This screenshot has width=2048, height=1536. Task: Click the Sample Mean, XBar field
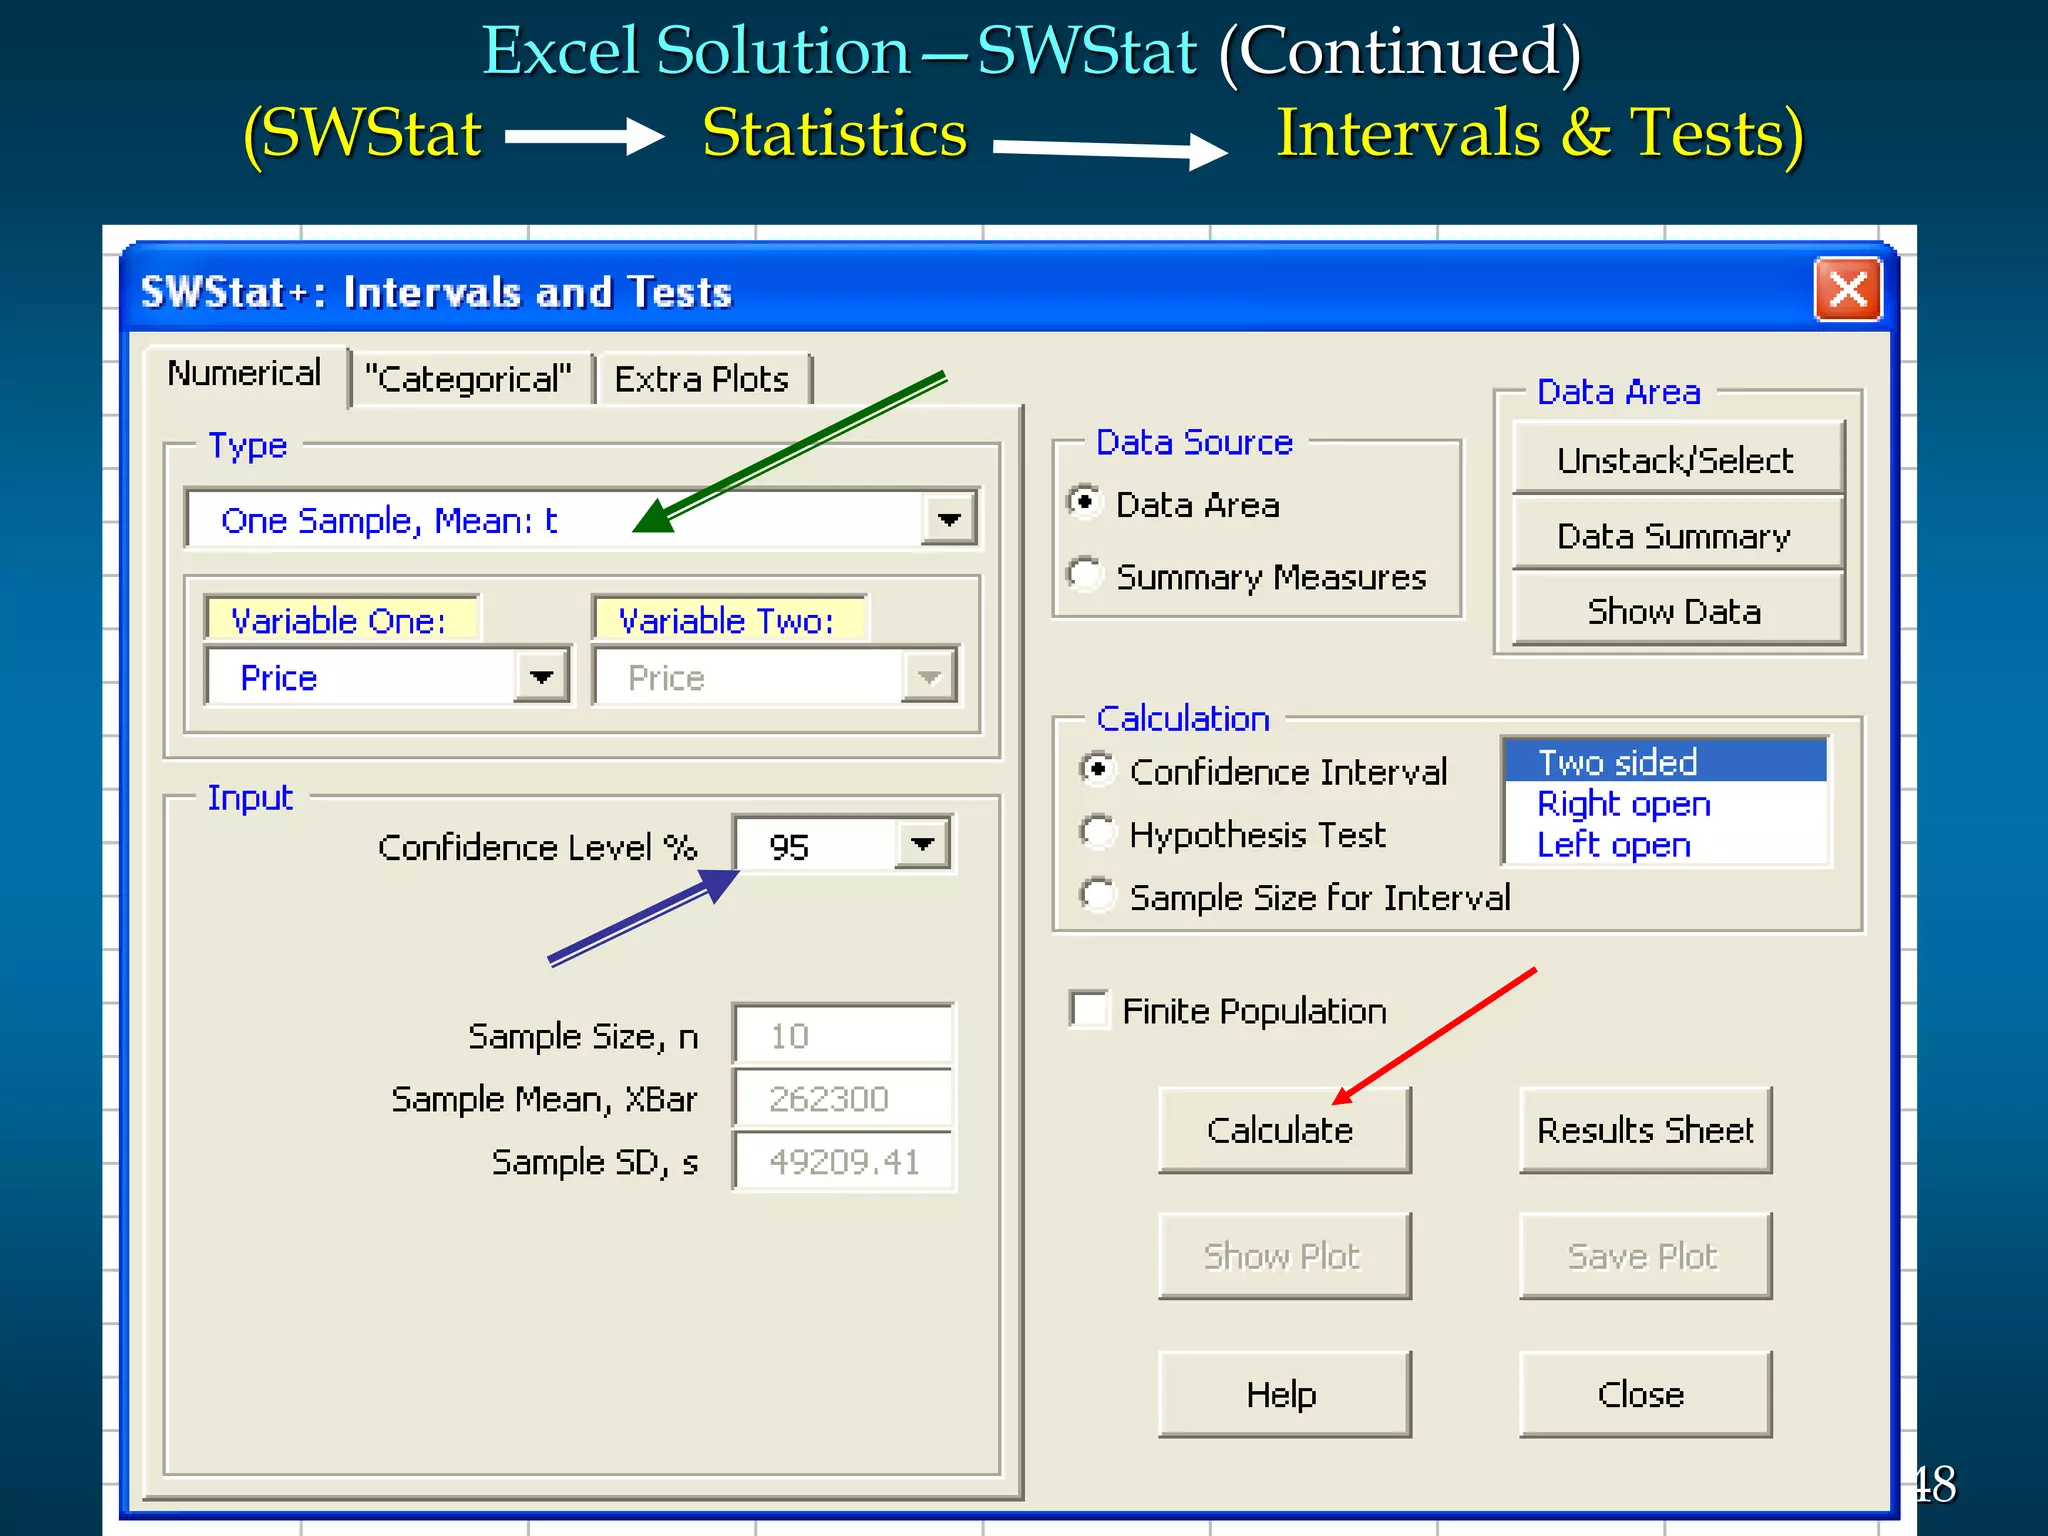[844, 1098]
